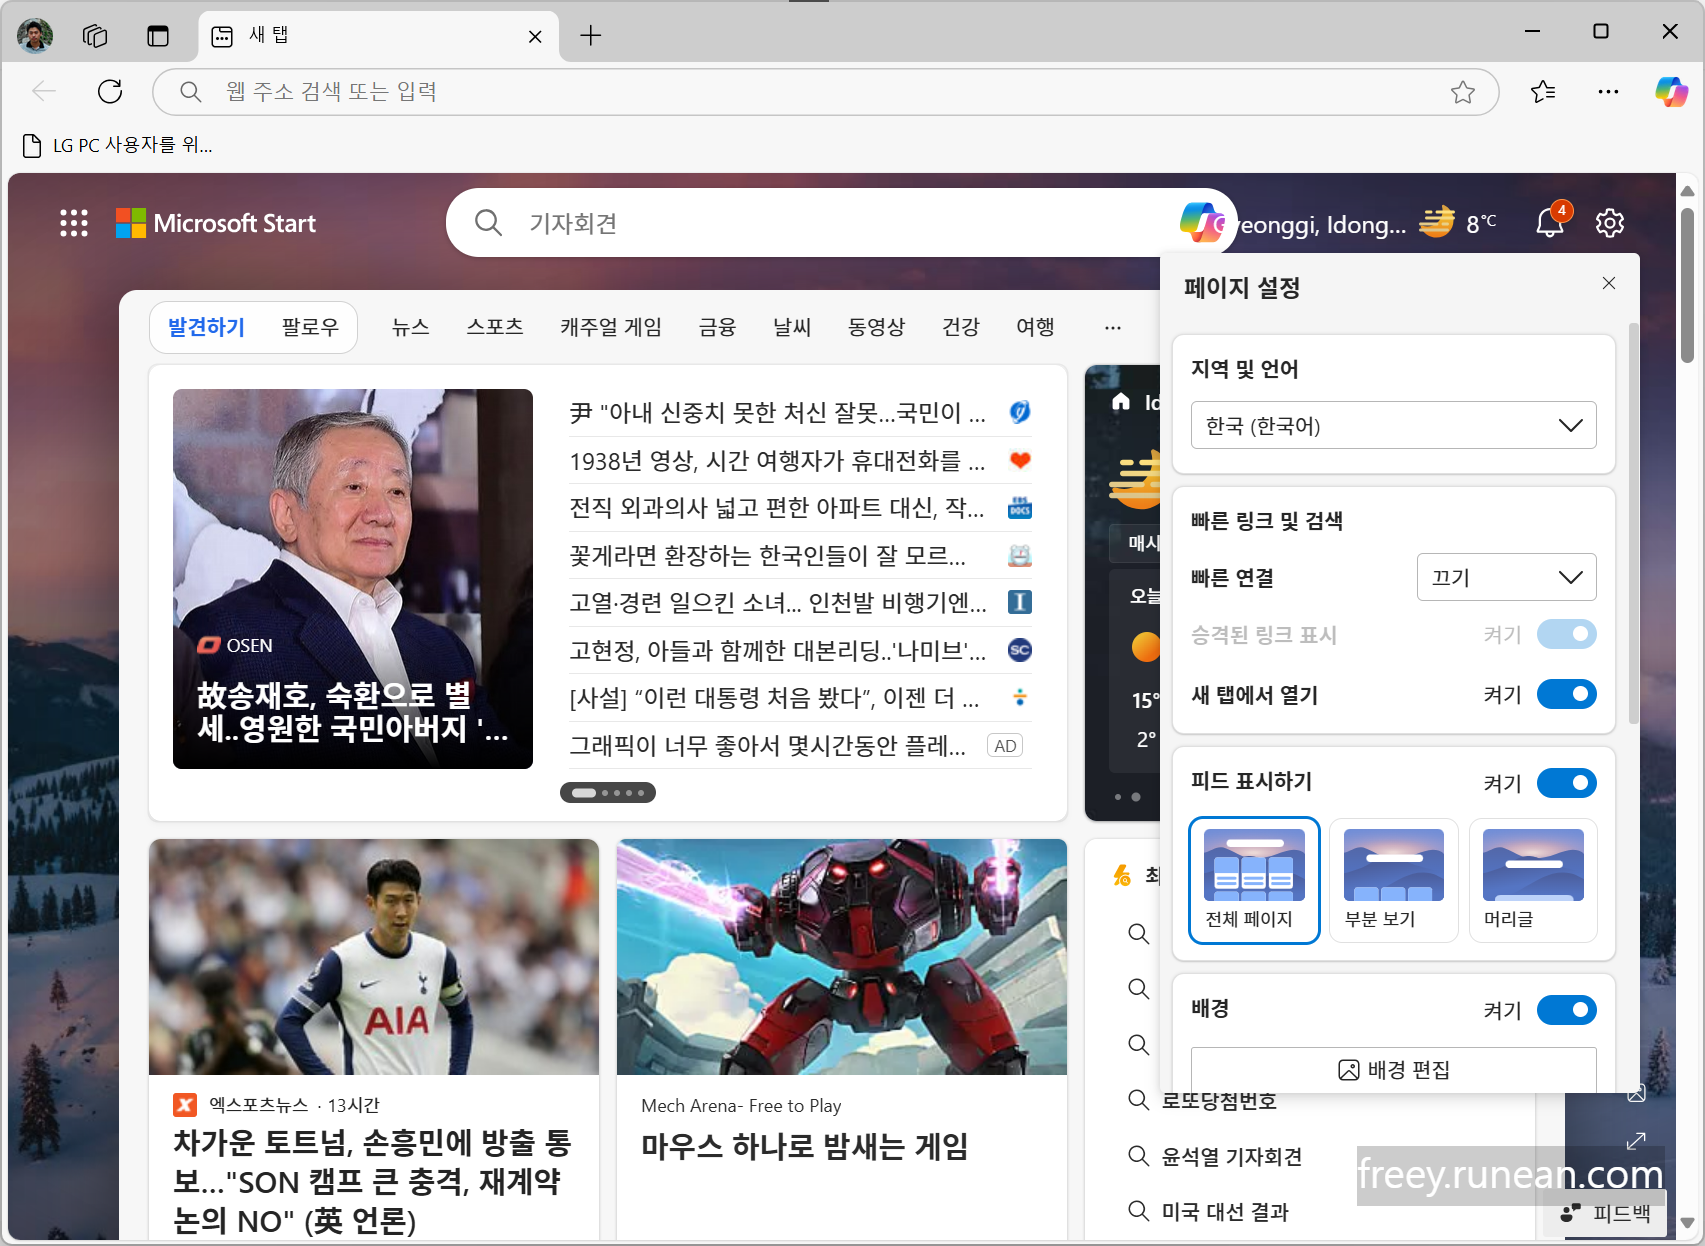Viewport: 1705px width, 1246px height.
Task: Expand the 한국 (한국어) region dropdown
Action: (x=1394, y=425)
